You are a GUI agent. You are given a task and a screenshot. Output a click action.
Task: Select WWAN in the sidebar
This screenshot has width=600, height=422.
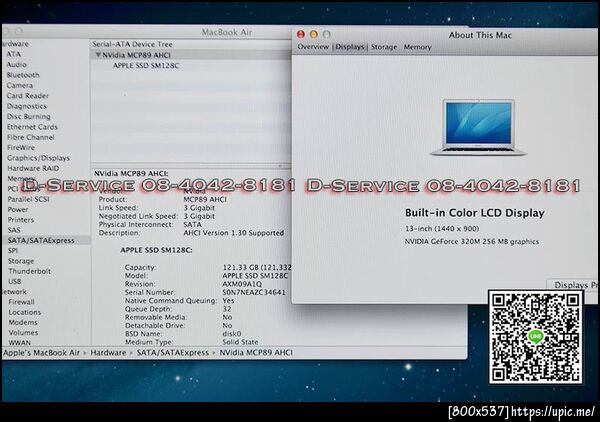[20, 342]
